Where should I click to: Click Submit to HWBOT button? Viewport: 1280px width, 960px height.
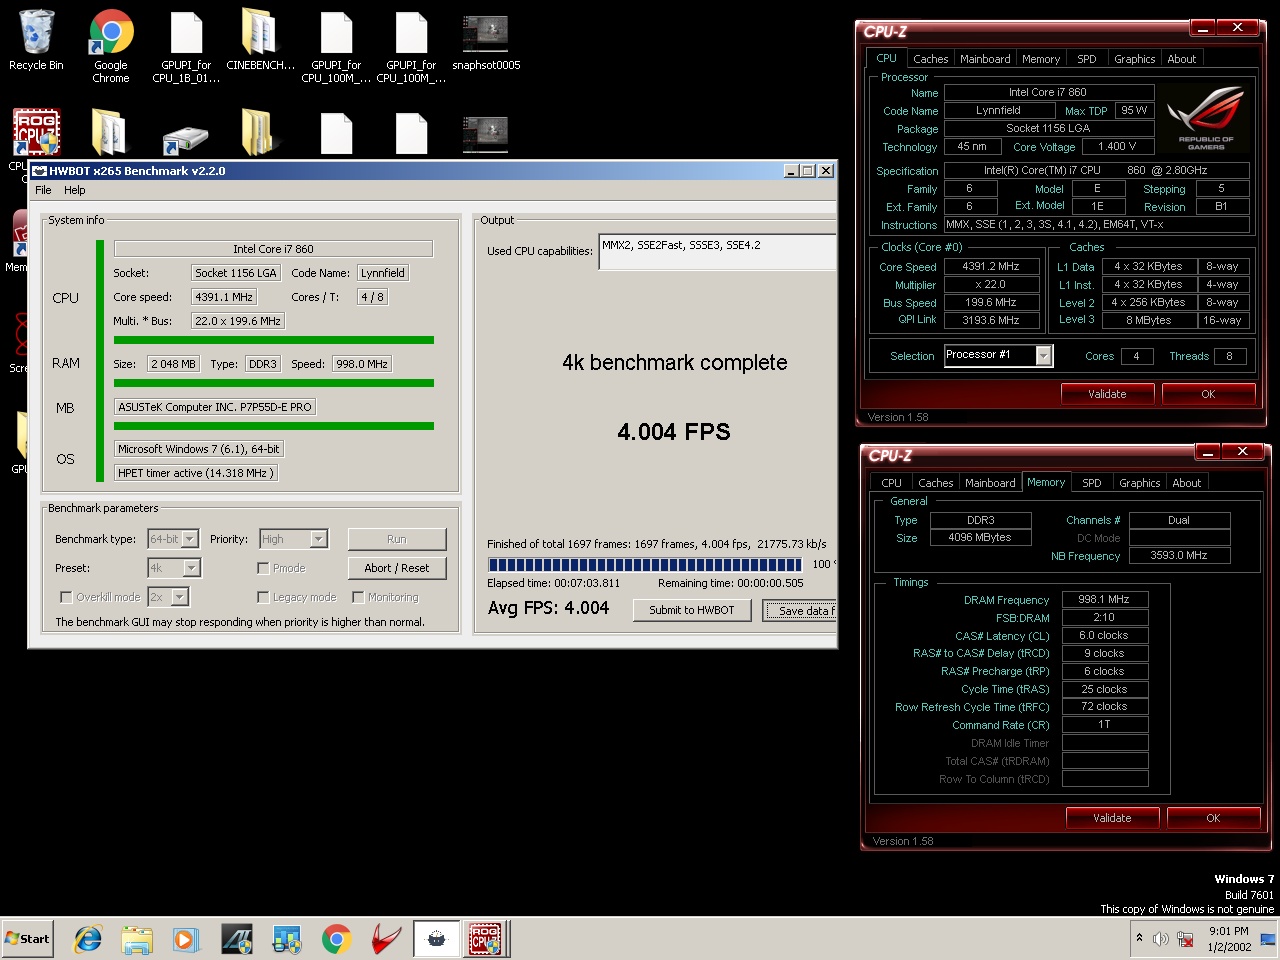[692, 610]
